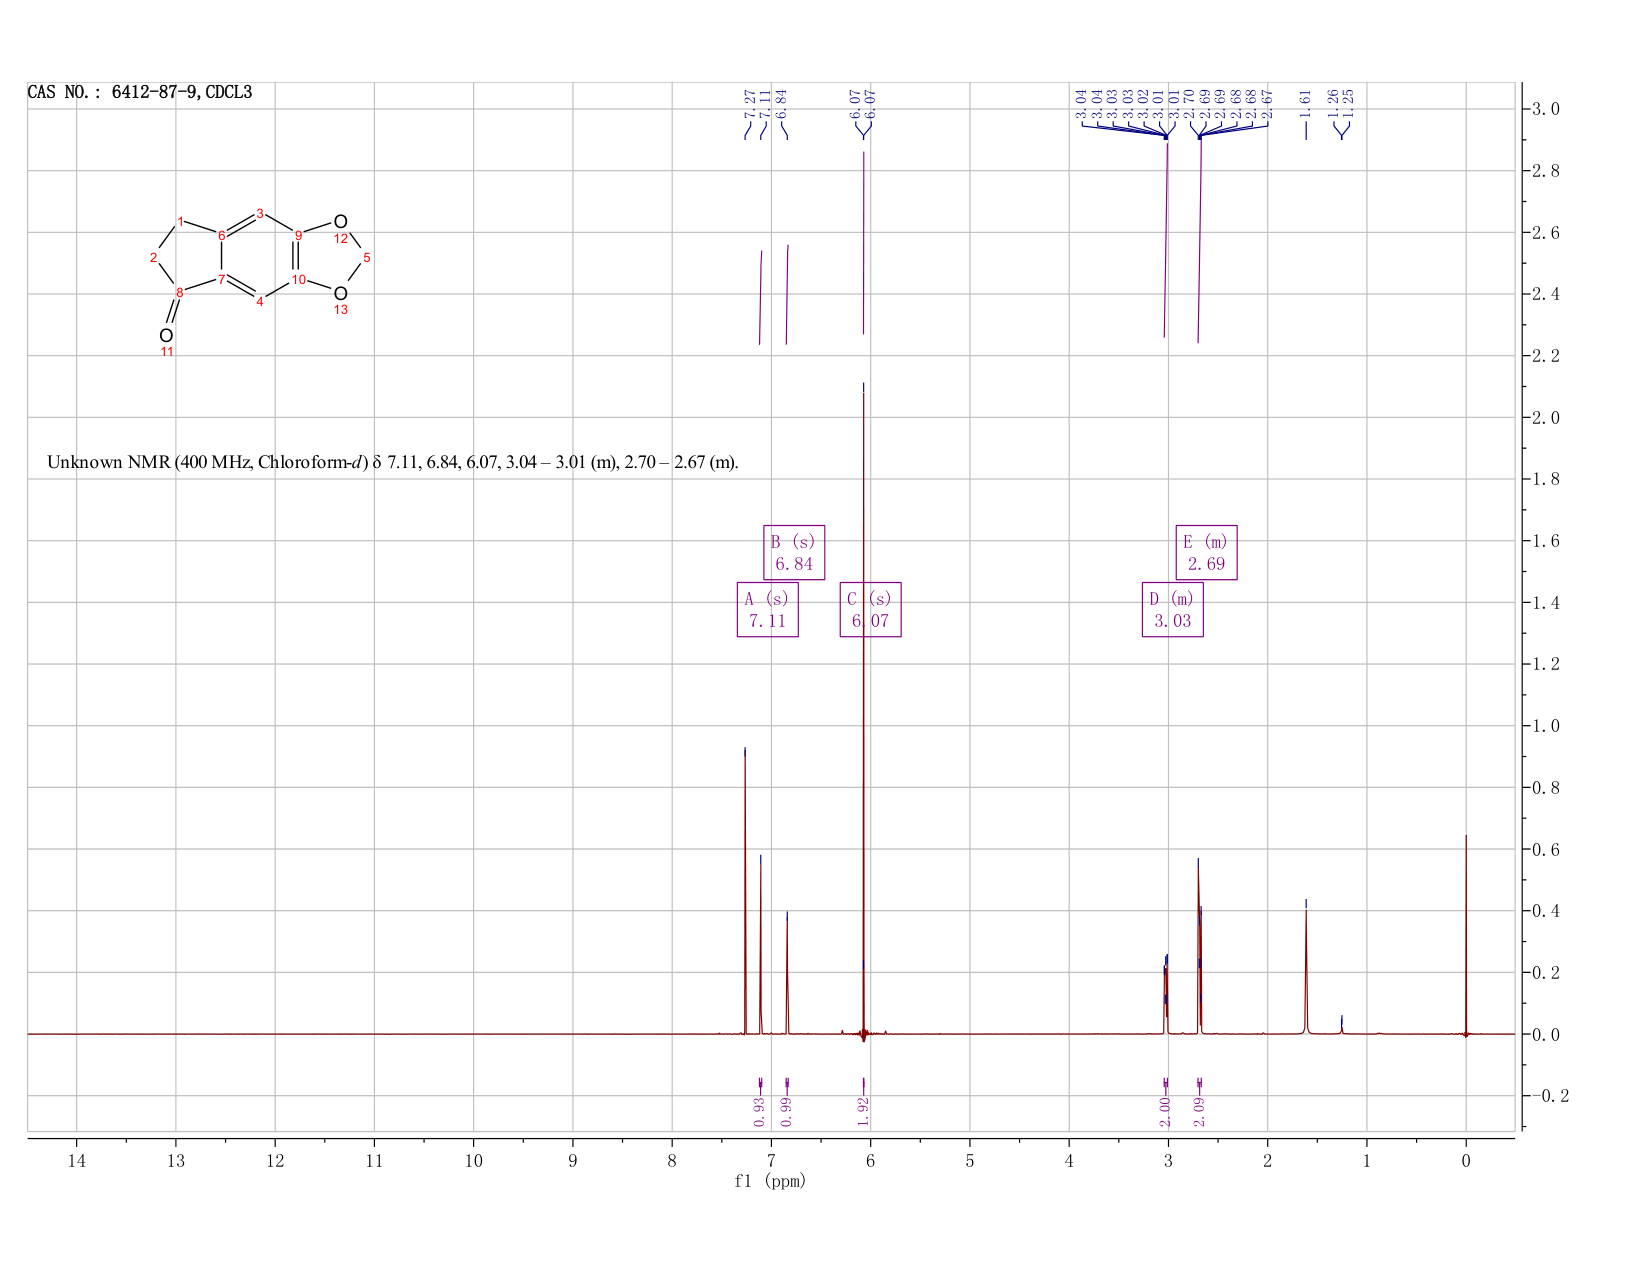
Task: Select the multiplet box A (s) 7.11
Action: (768, 609)
